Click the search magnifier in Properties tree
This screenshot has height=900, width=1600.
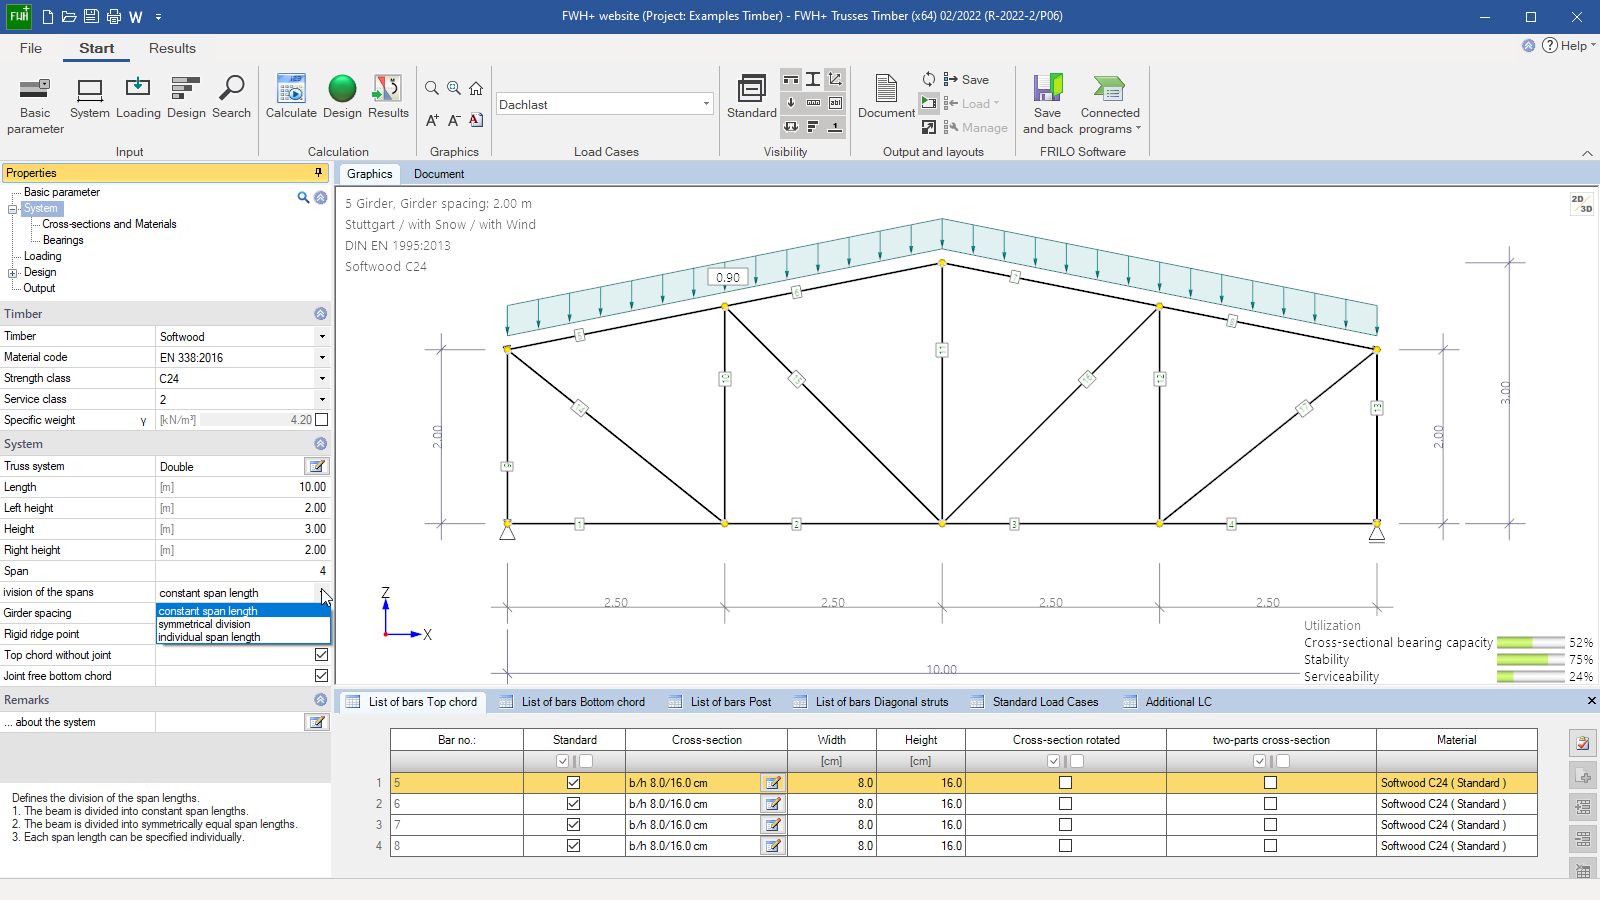(x=303, y=197)
